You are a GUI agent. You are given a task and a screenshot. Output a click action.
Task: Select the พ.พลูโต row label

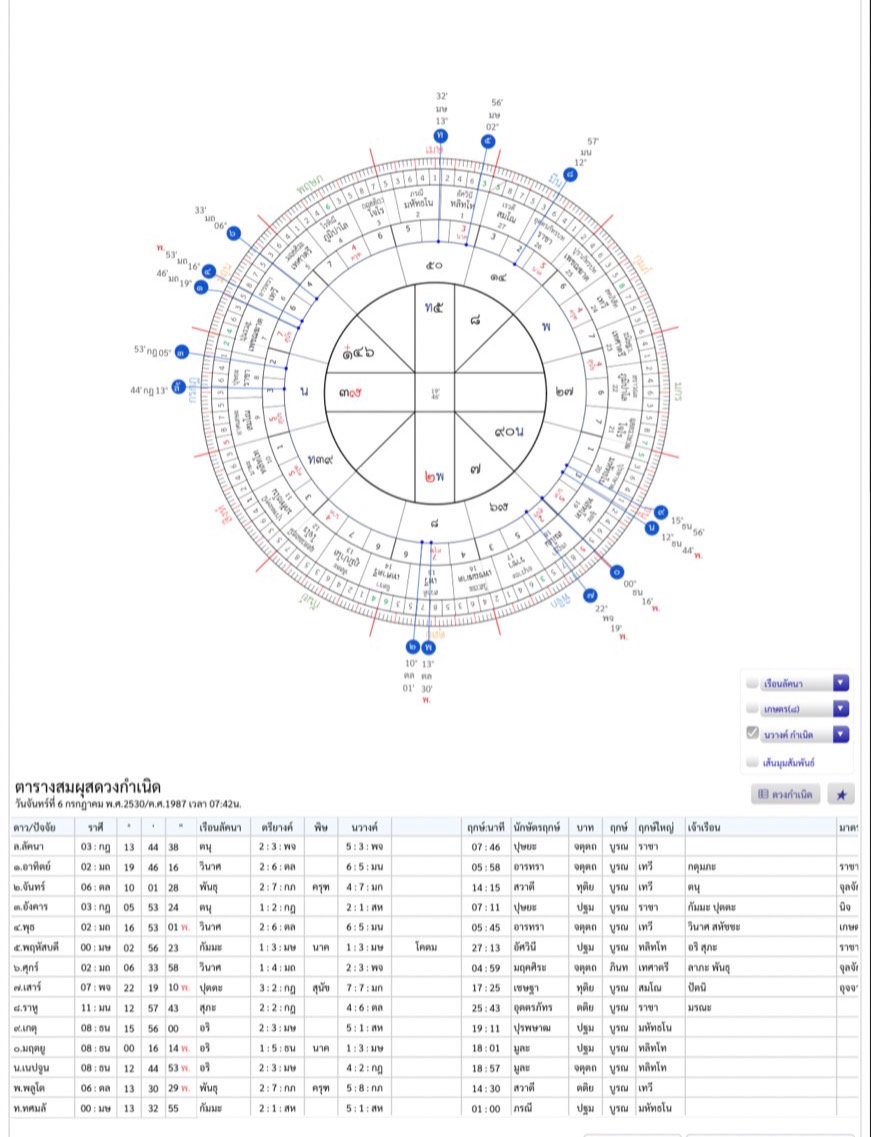30,1088
